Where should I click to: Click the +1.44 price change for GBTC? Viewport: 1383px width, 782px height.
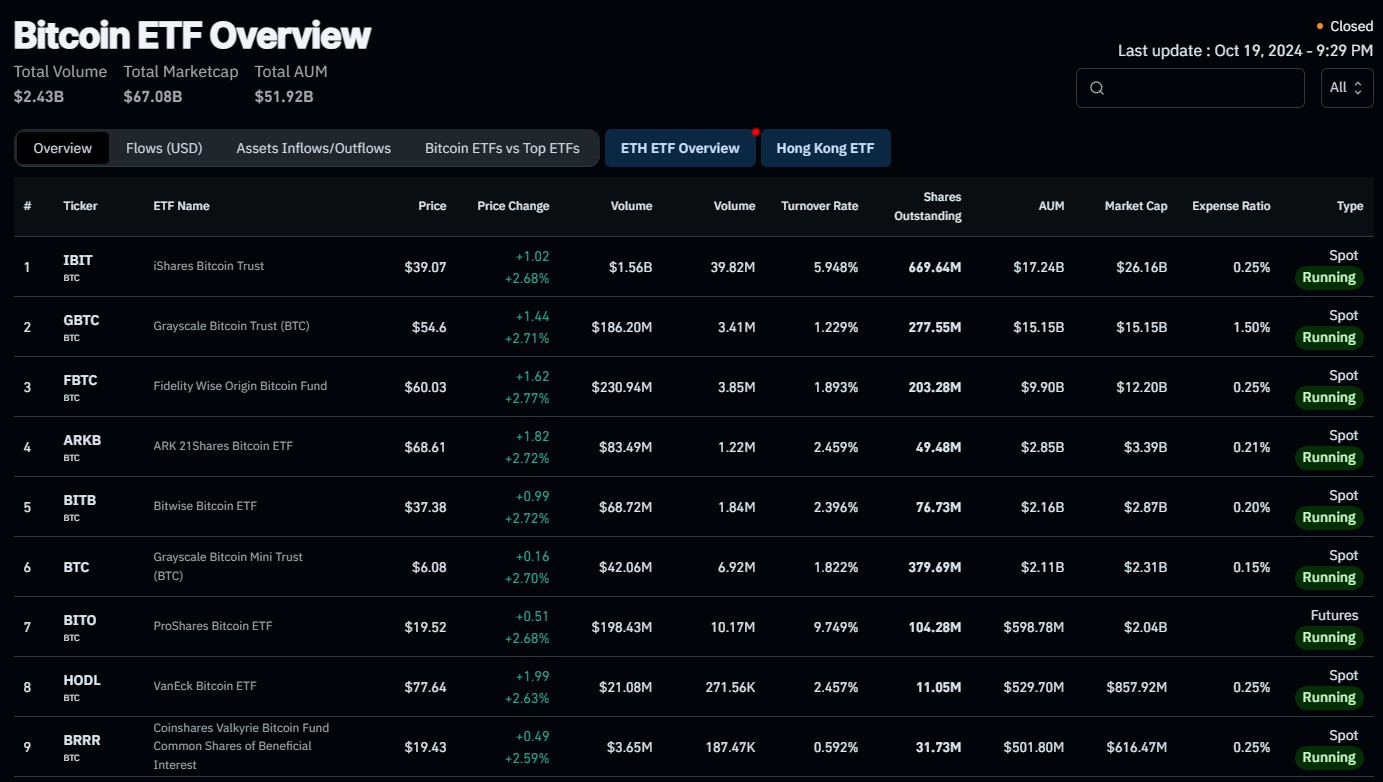[x=532, y=316]
